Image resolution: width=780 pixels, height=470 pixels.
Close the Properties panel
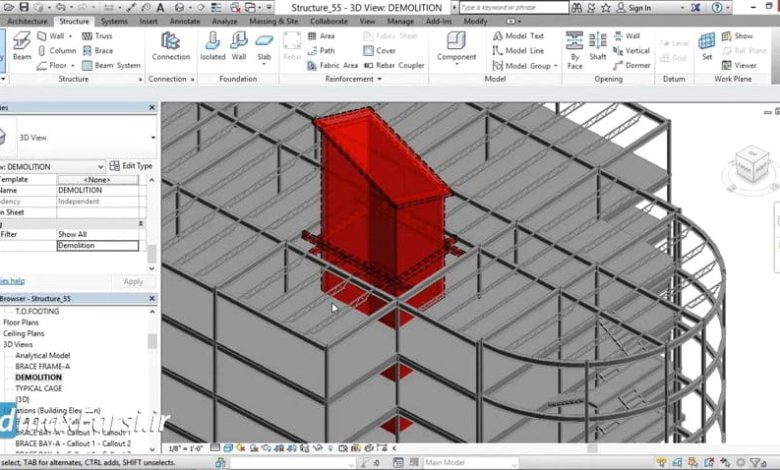coord(152,107)
